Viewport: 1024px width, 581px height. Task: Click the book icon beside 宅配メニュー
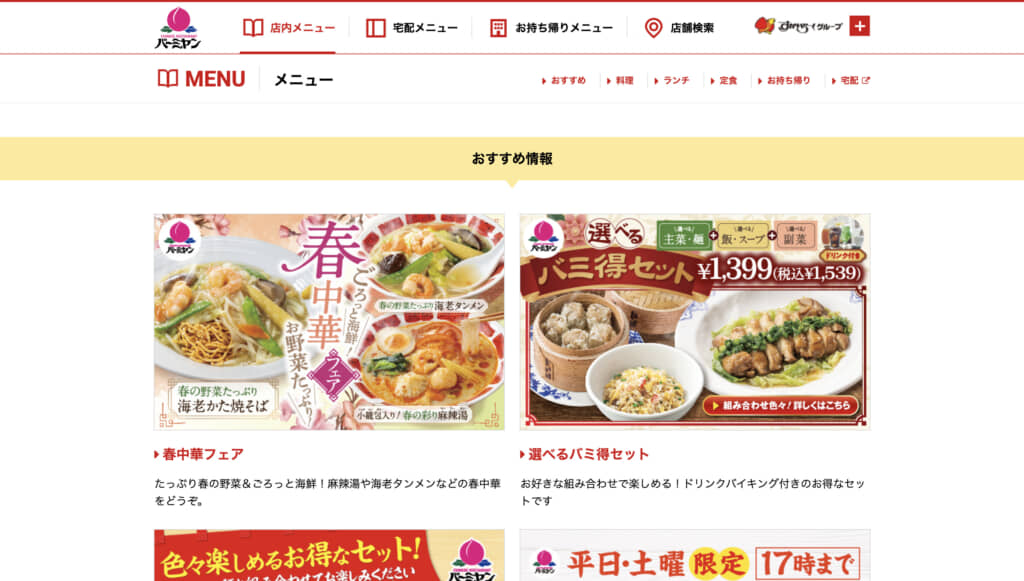pyautogui.click(x=376, y=28)
